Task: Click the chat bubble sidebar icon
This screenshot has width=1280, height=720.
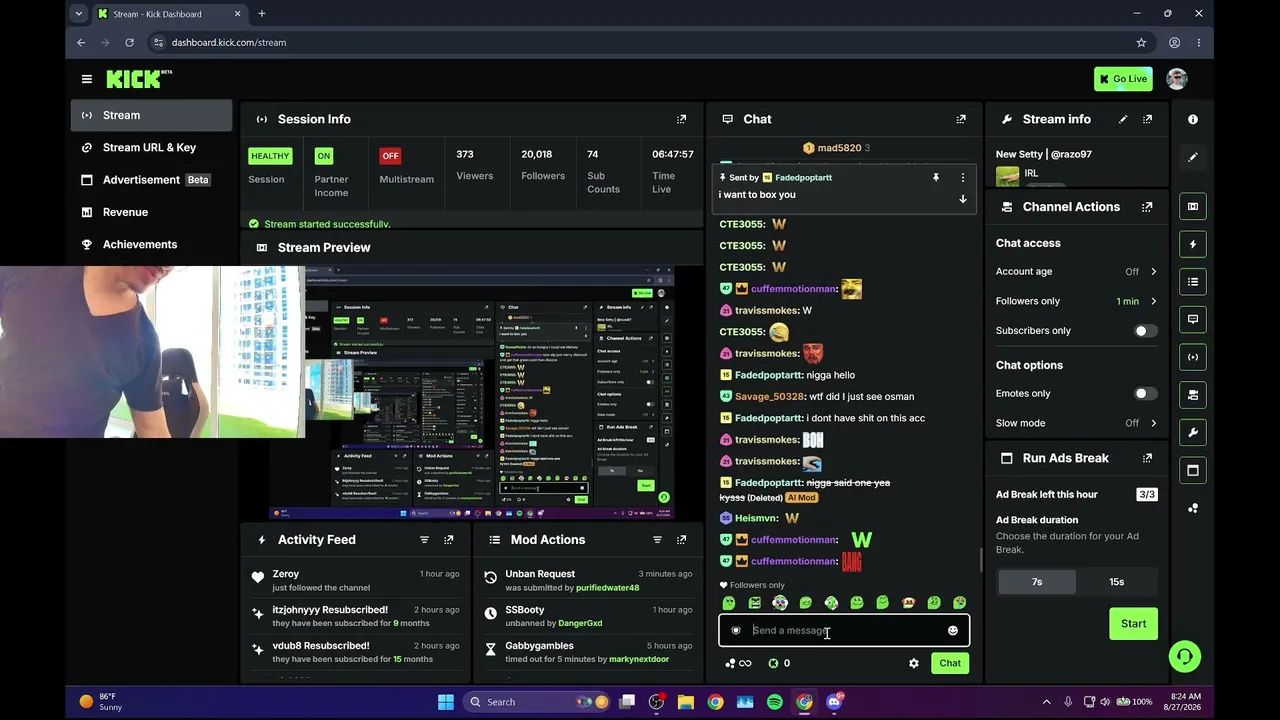Action: [1193, 320]
